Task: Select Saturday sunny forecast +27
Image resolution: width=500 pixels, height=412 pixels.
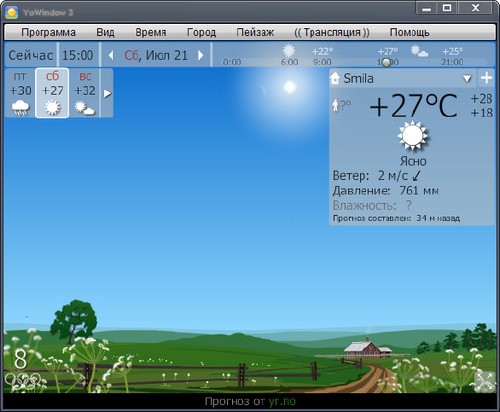Action: pos(52,93)
